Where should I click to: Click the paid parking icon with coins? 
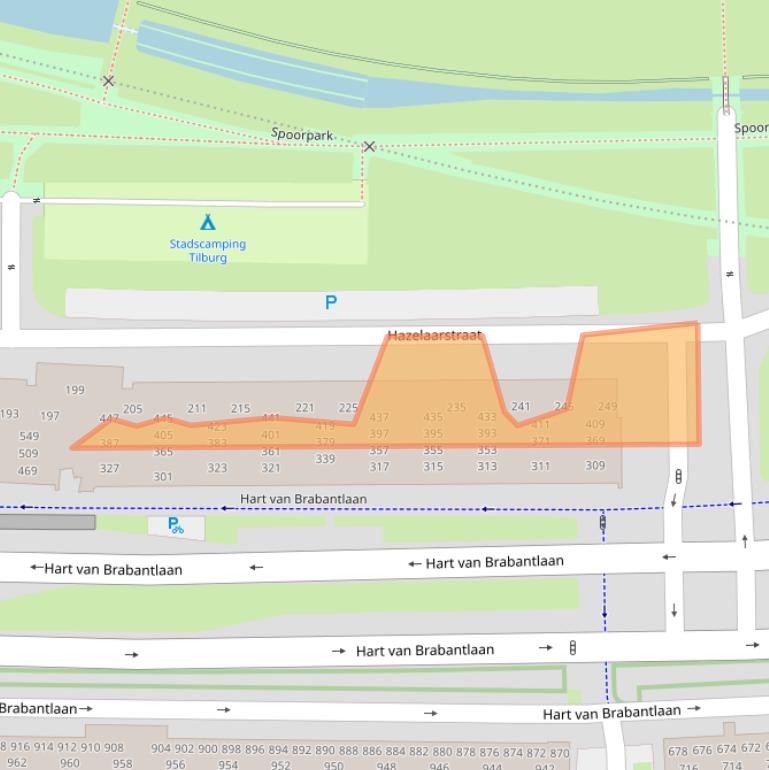point(175,525)
